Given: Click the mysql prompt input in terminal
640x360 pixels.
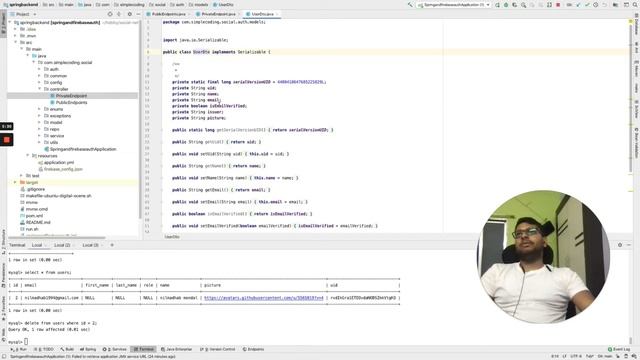Looking at the screenshot, I should 26,342.
